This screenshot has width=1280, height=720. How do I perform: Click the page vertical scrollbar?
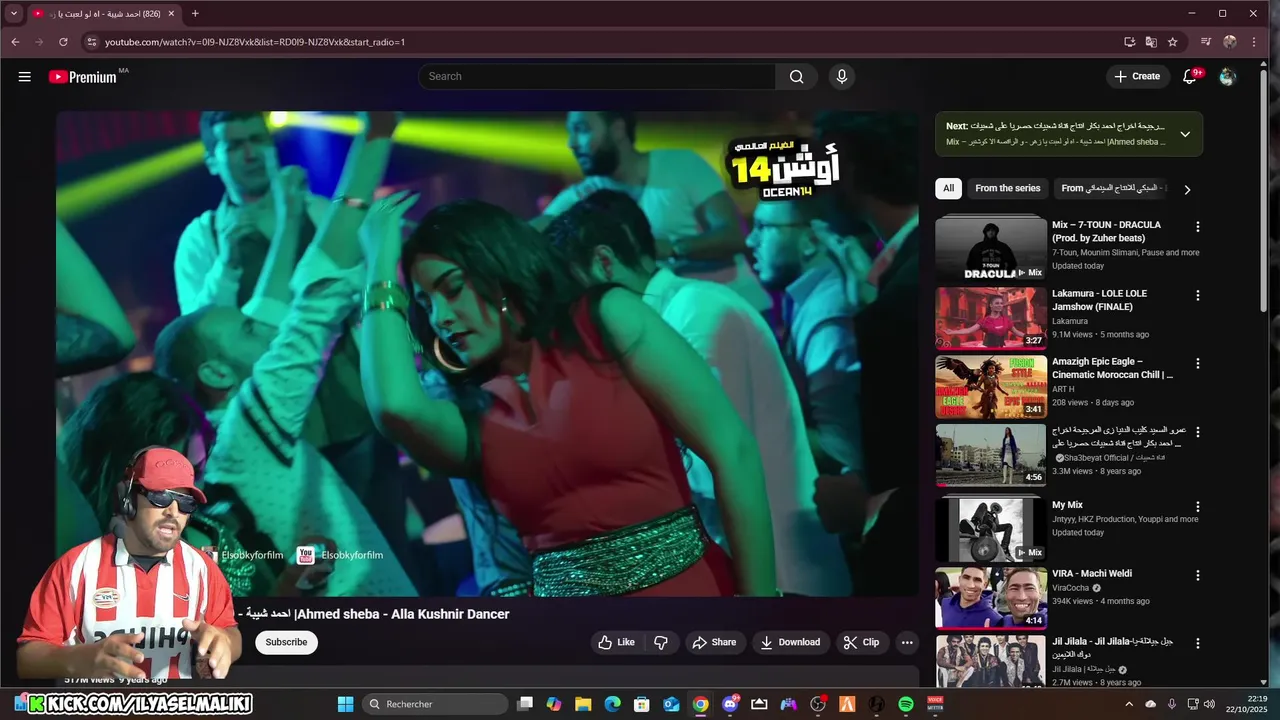coord(1264,190)
